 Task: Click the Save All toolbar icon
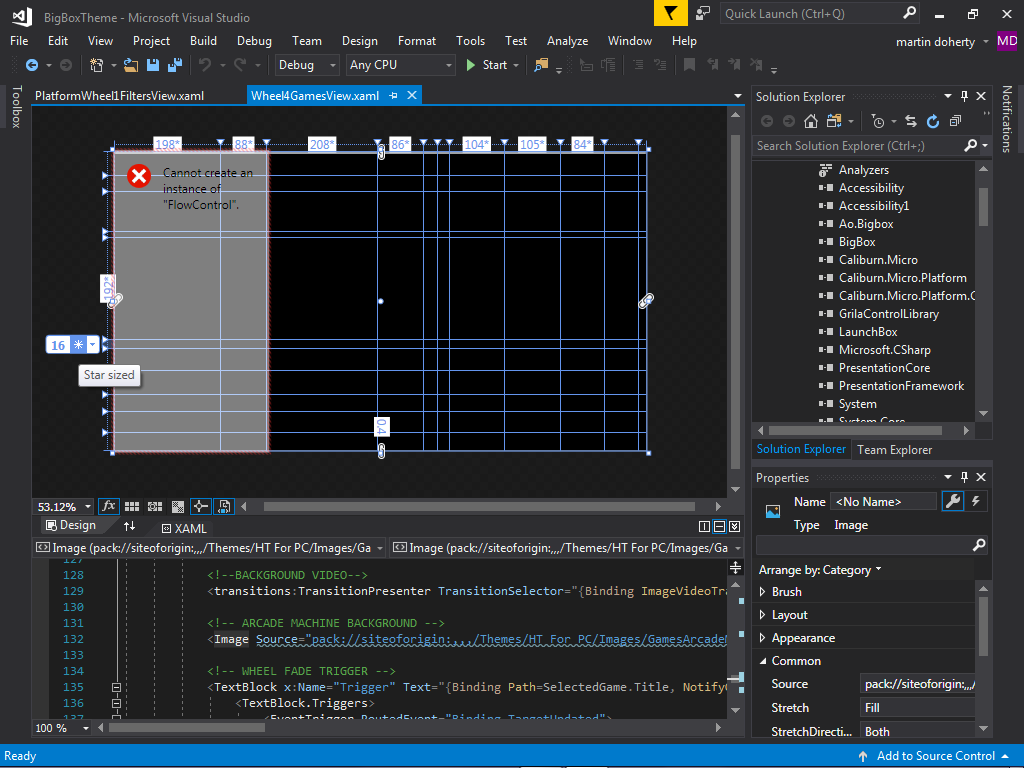coord(173,65)
